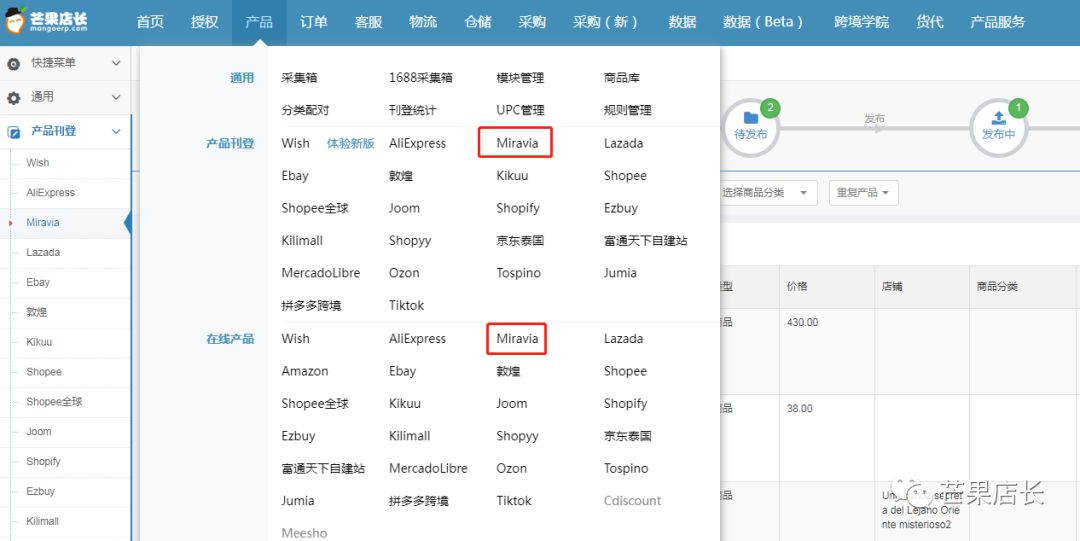Open the 数据（Beta） top menu
Viewport: 1080px width, 541px height.
764,22
